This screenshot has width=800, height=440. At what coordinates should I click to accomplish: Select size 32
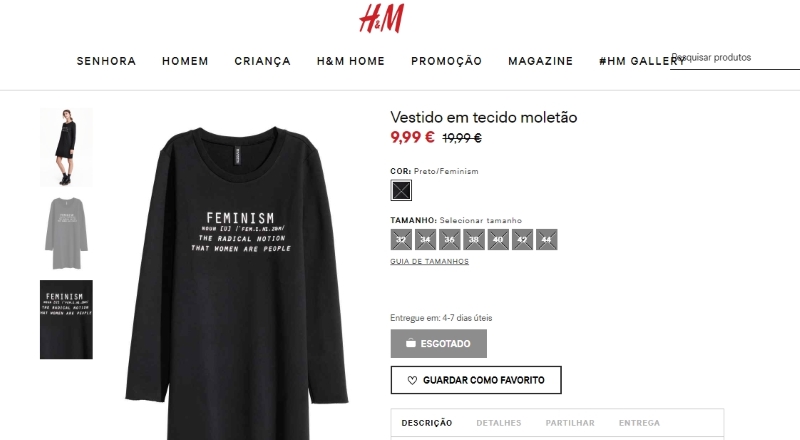[x=401, y=239]
